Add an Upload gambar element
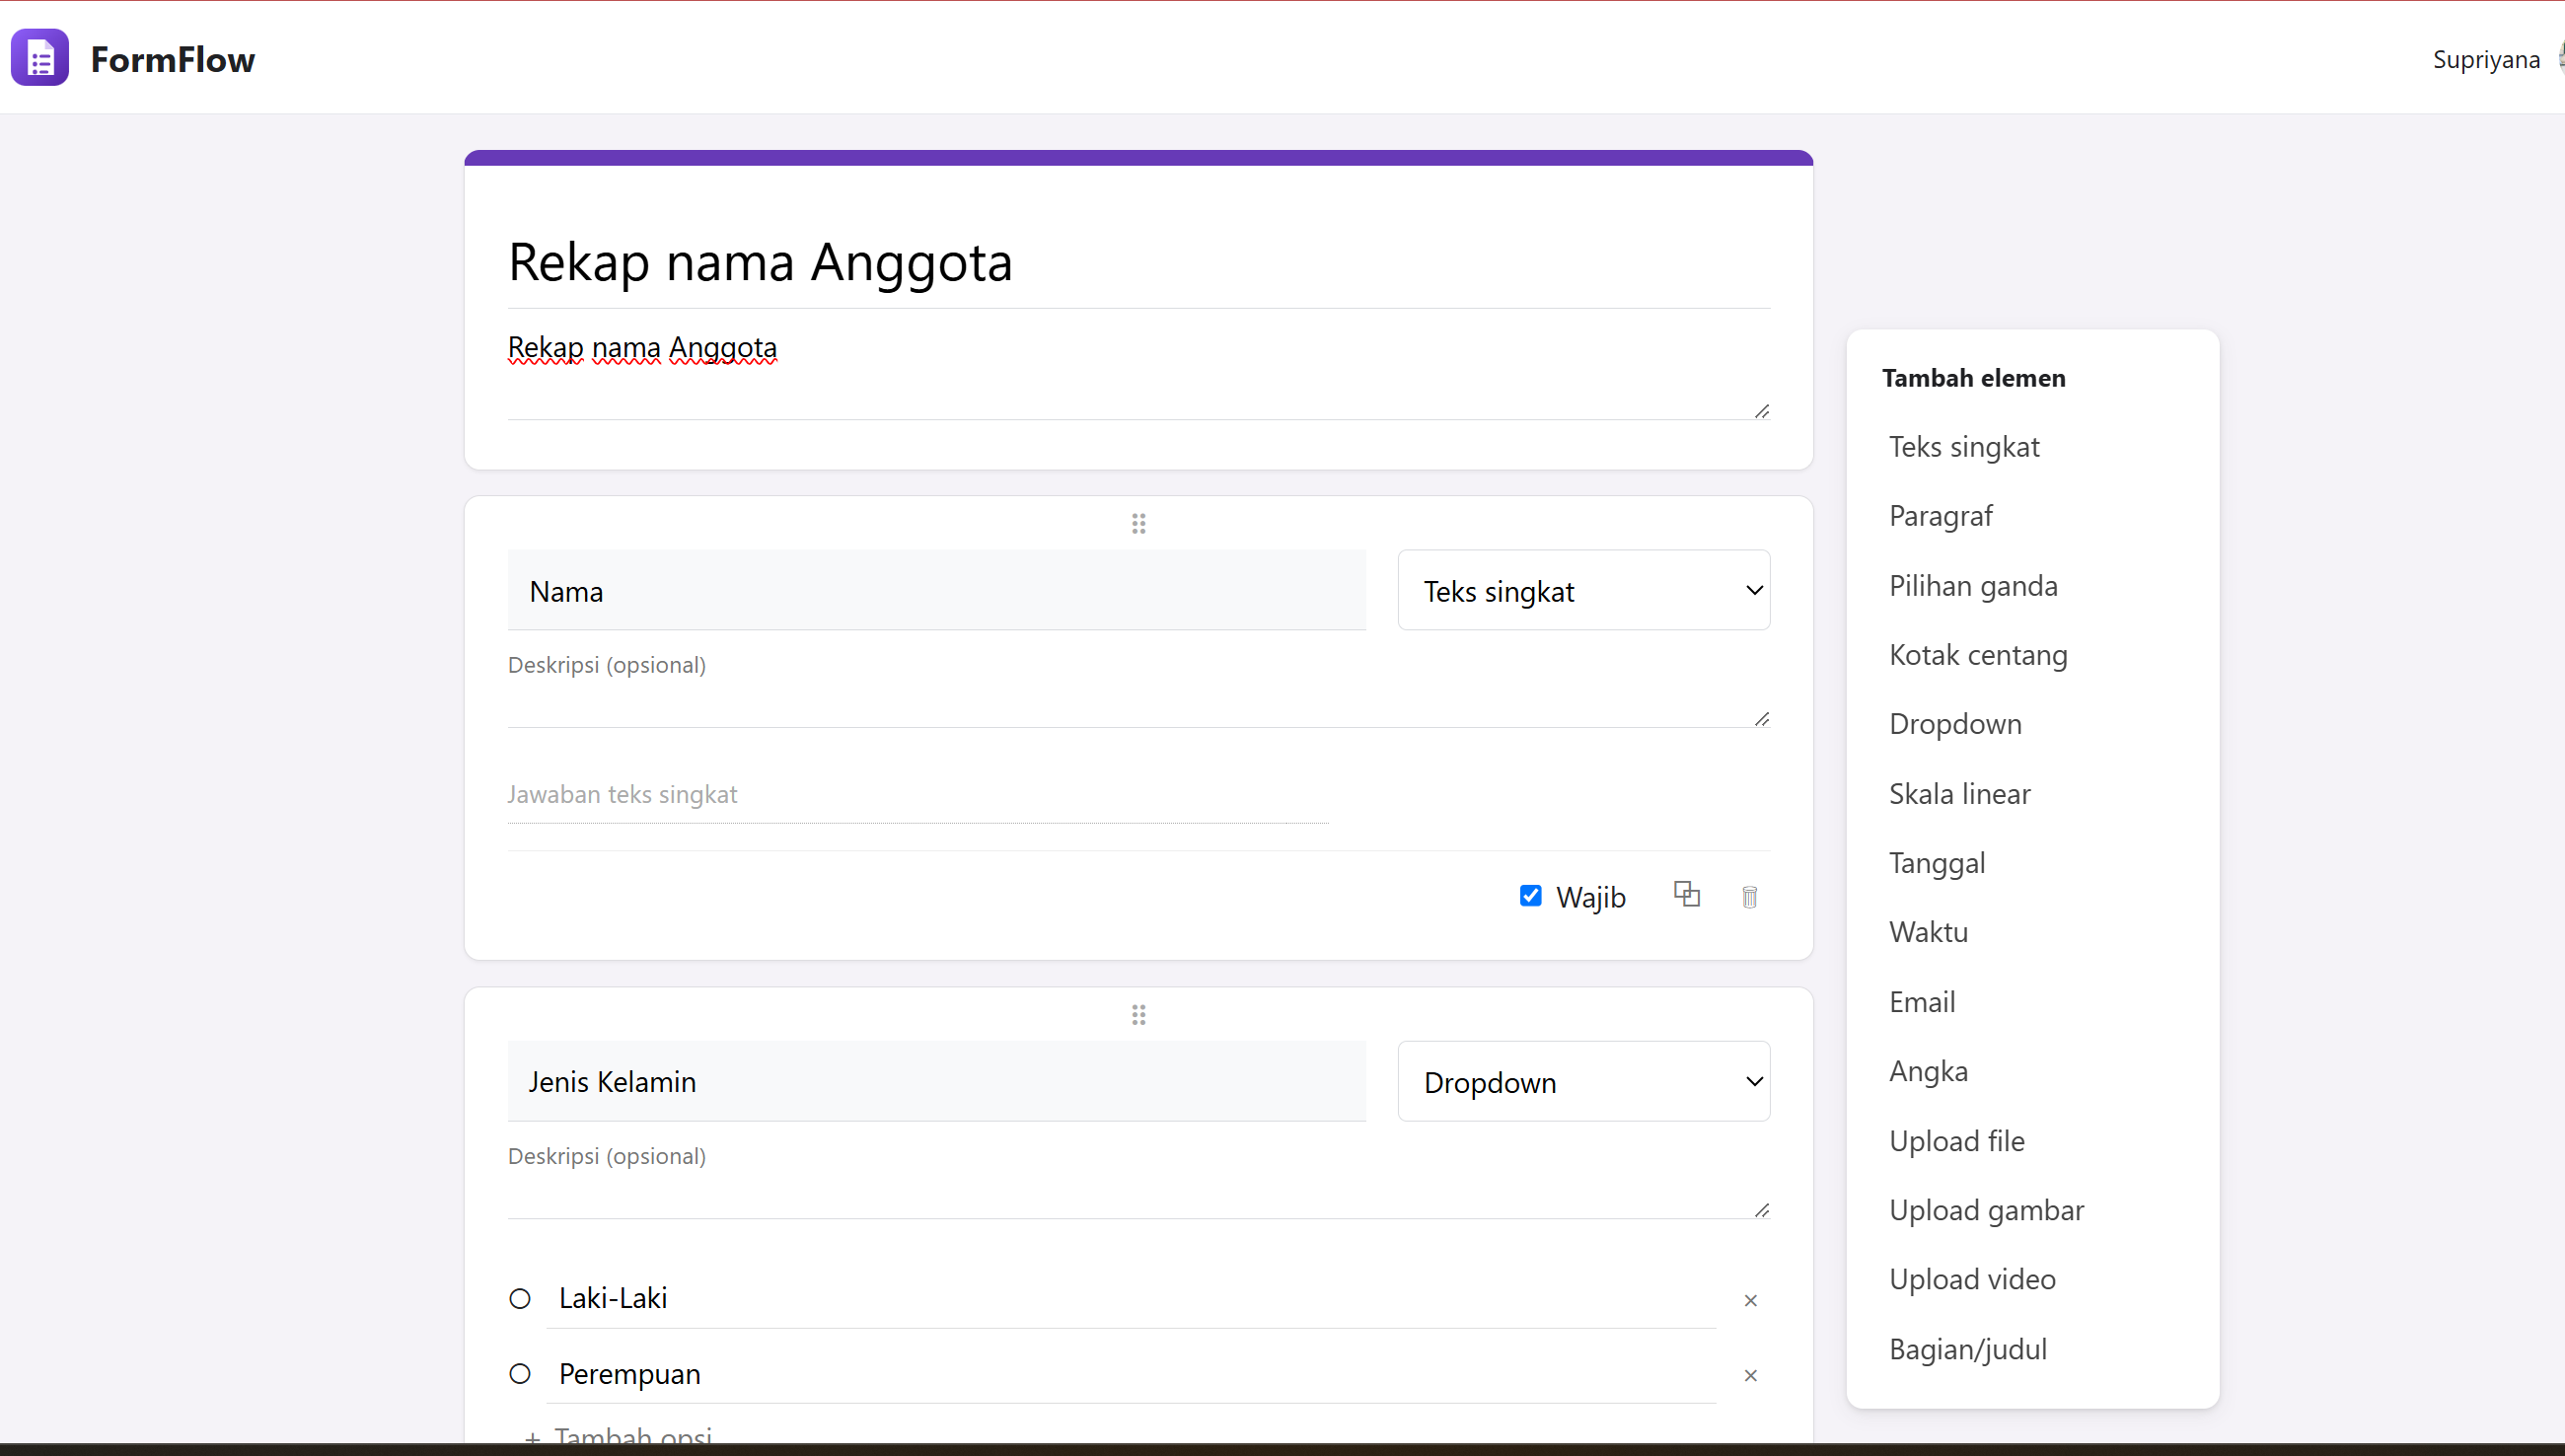Viewport: 2565px width, 1456px height. click(x=1986, y=1210)
